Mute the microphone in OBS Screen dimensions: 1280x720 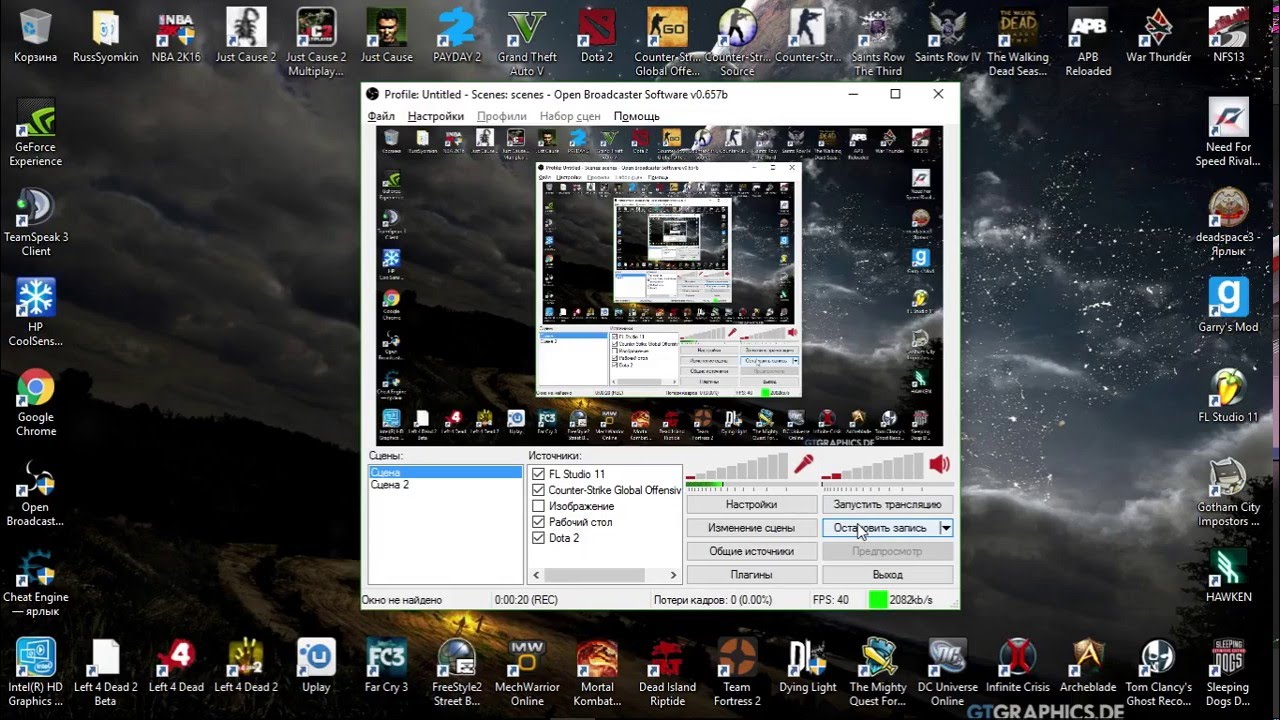(803, 464)
